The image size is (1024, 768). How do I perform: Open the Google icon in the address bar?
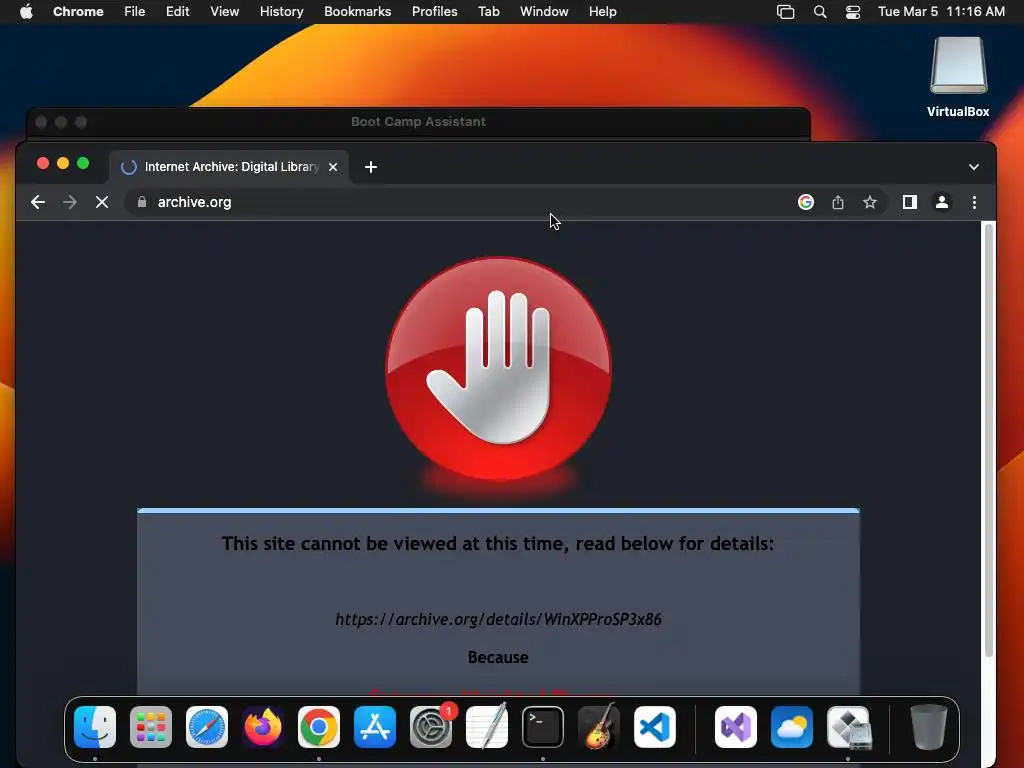point(806,202)
